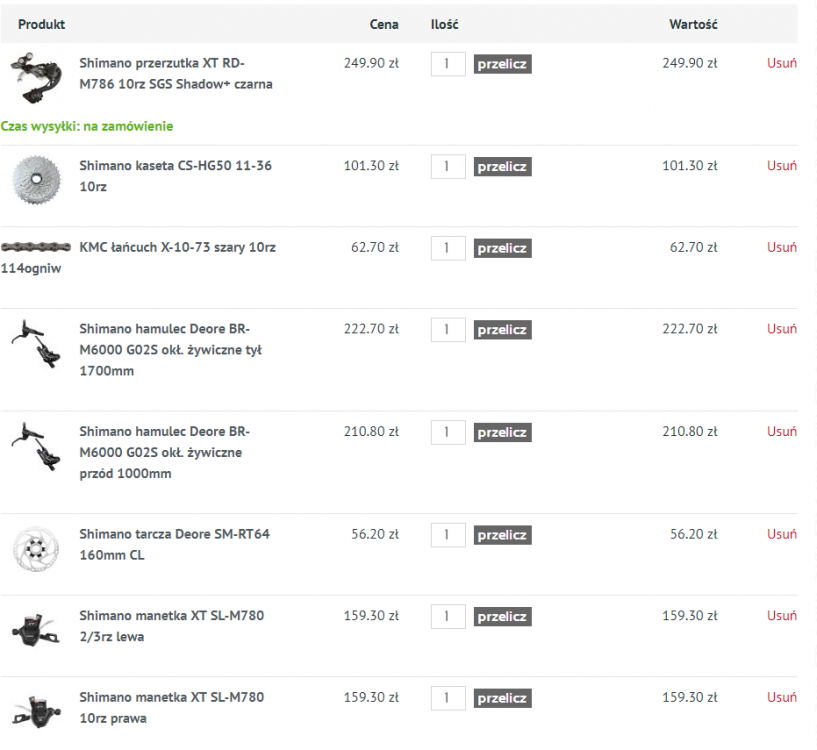Open the rear Deore BR-M6000 brake image
The width and height of the screenshot is (817, 750).
(36, 344)
